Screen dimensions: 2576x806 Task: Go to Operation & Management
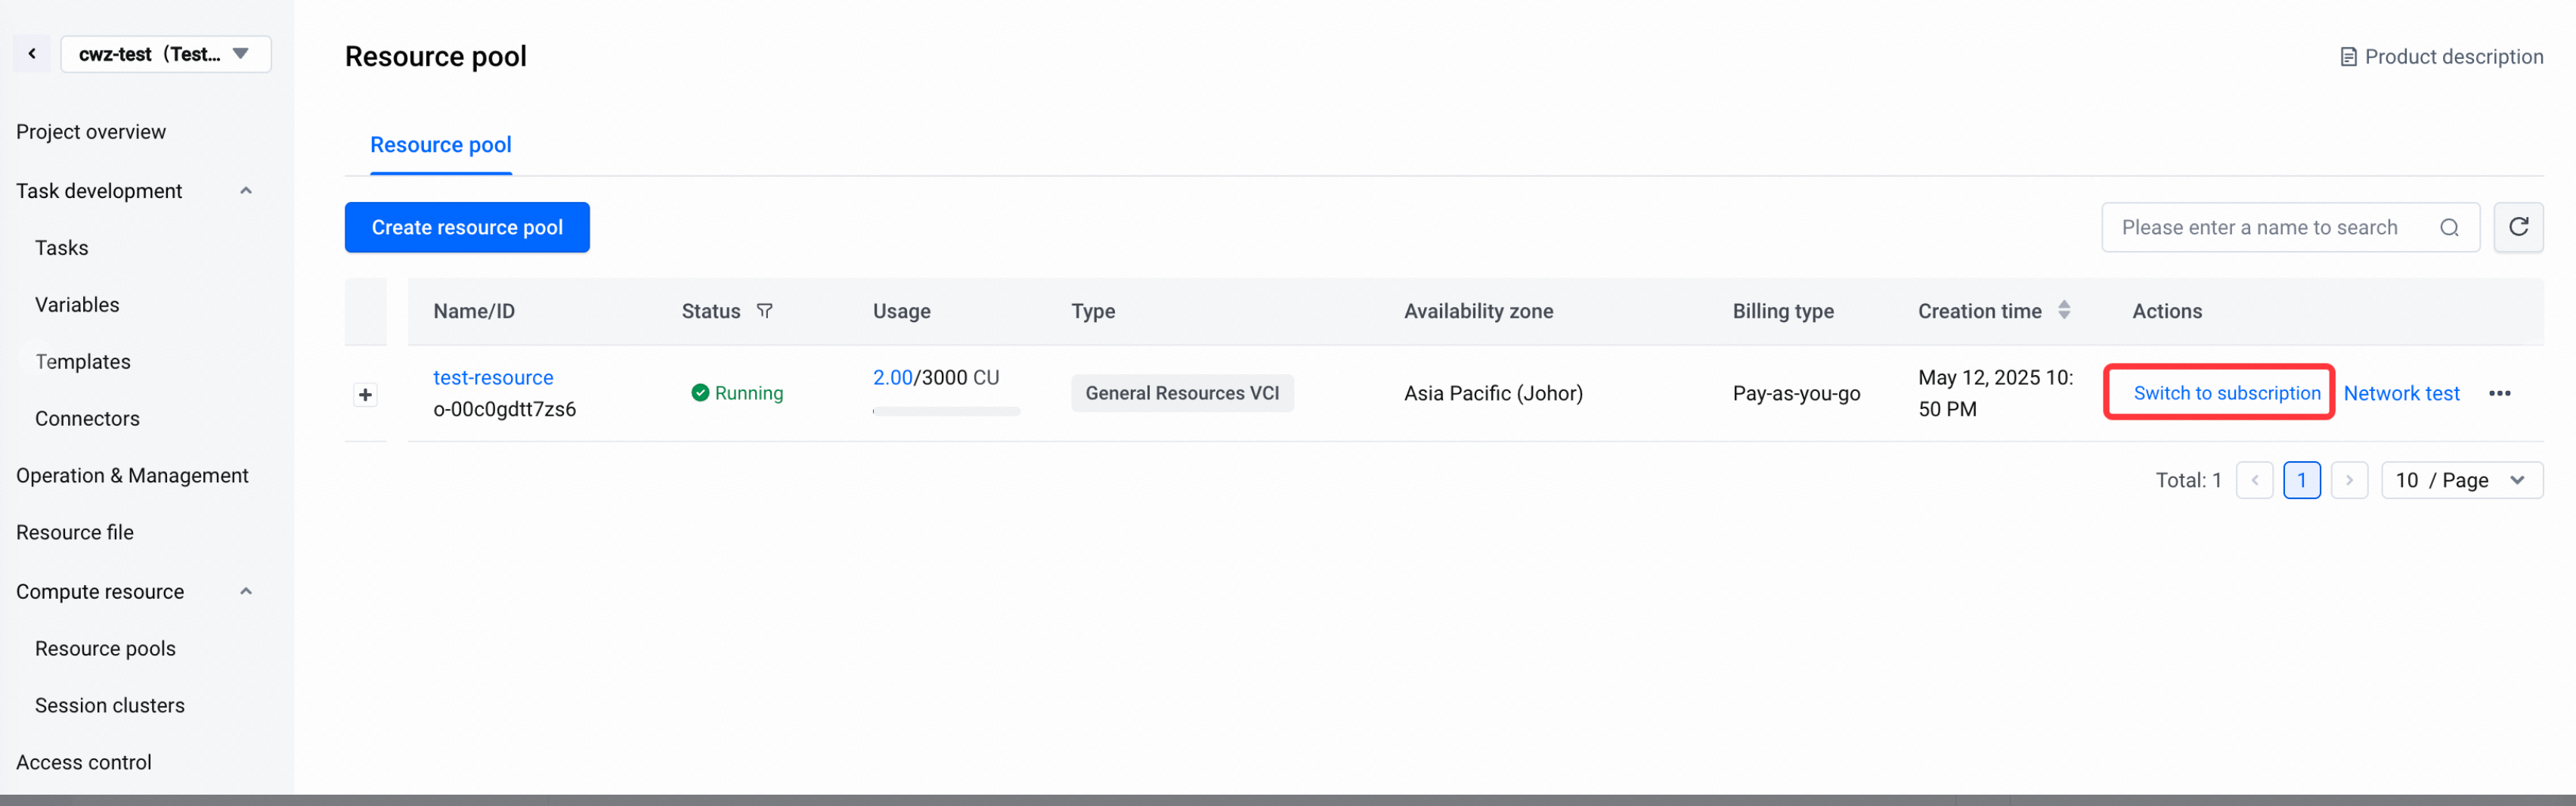(132, 476)
